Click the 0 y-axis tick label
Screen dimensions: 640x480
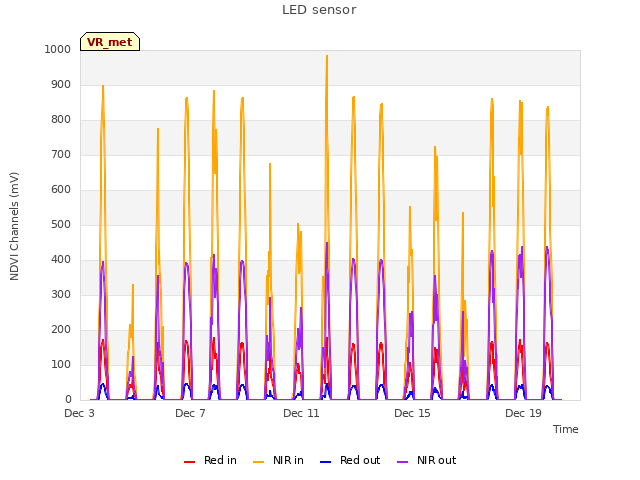click(68, 400)
